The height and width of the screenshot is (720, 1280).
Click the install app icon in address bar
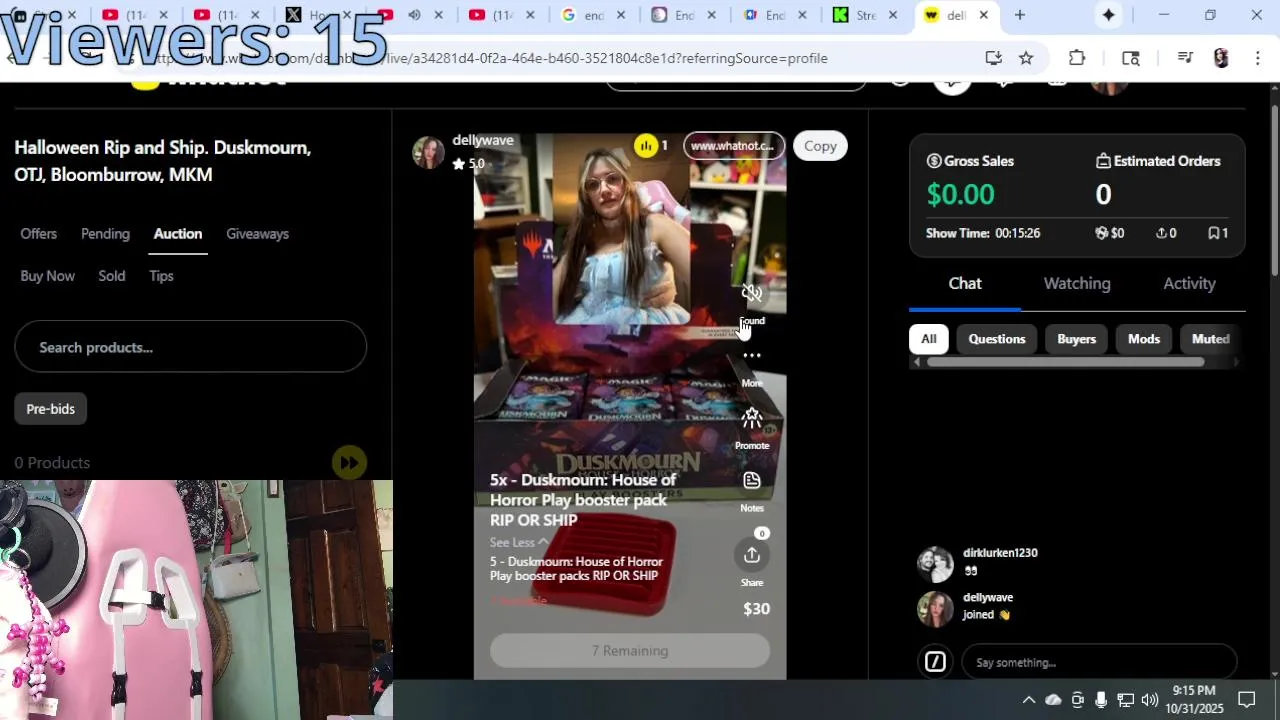click(993, 58)
